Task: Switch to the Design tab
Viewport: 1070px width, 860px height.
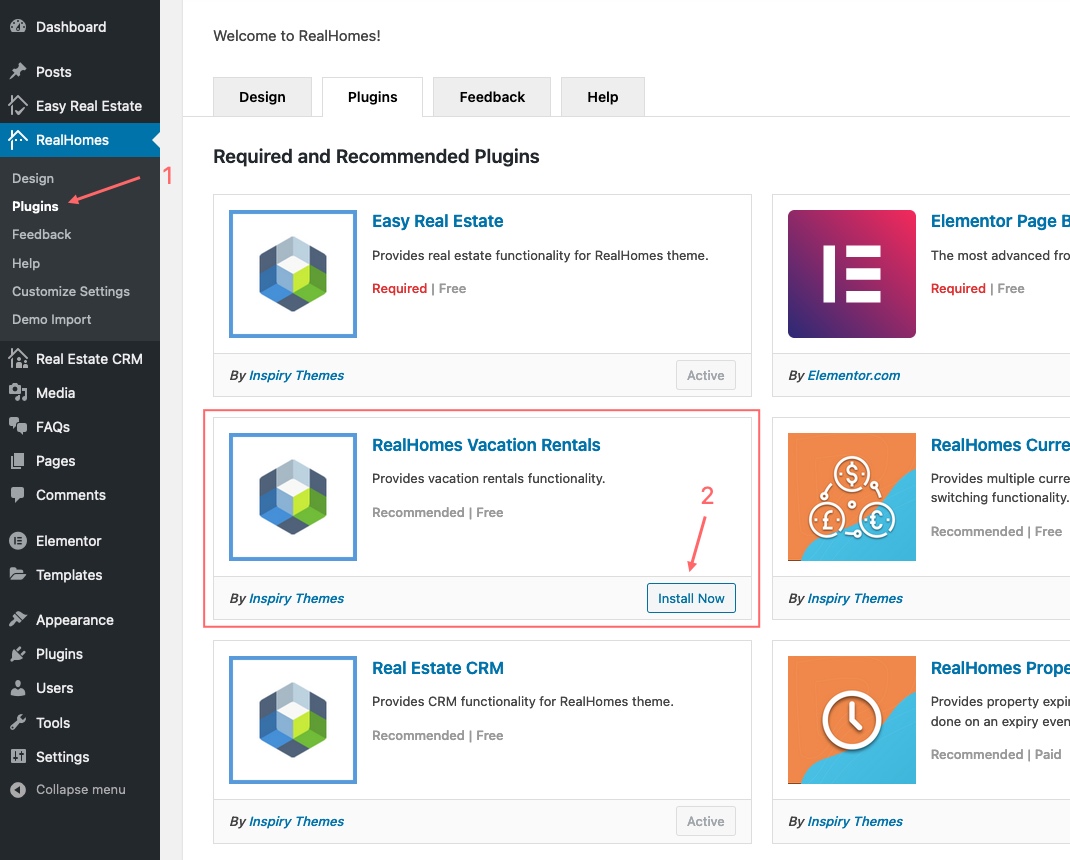Action: click(x=263, y=97)
